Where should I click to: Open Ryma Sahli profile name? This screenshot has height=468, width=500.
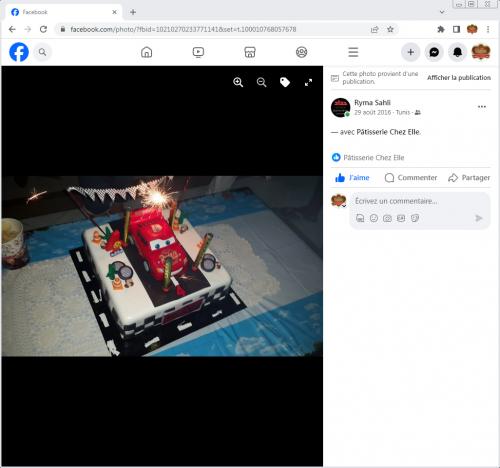372,103
